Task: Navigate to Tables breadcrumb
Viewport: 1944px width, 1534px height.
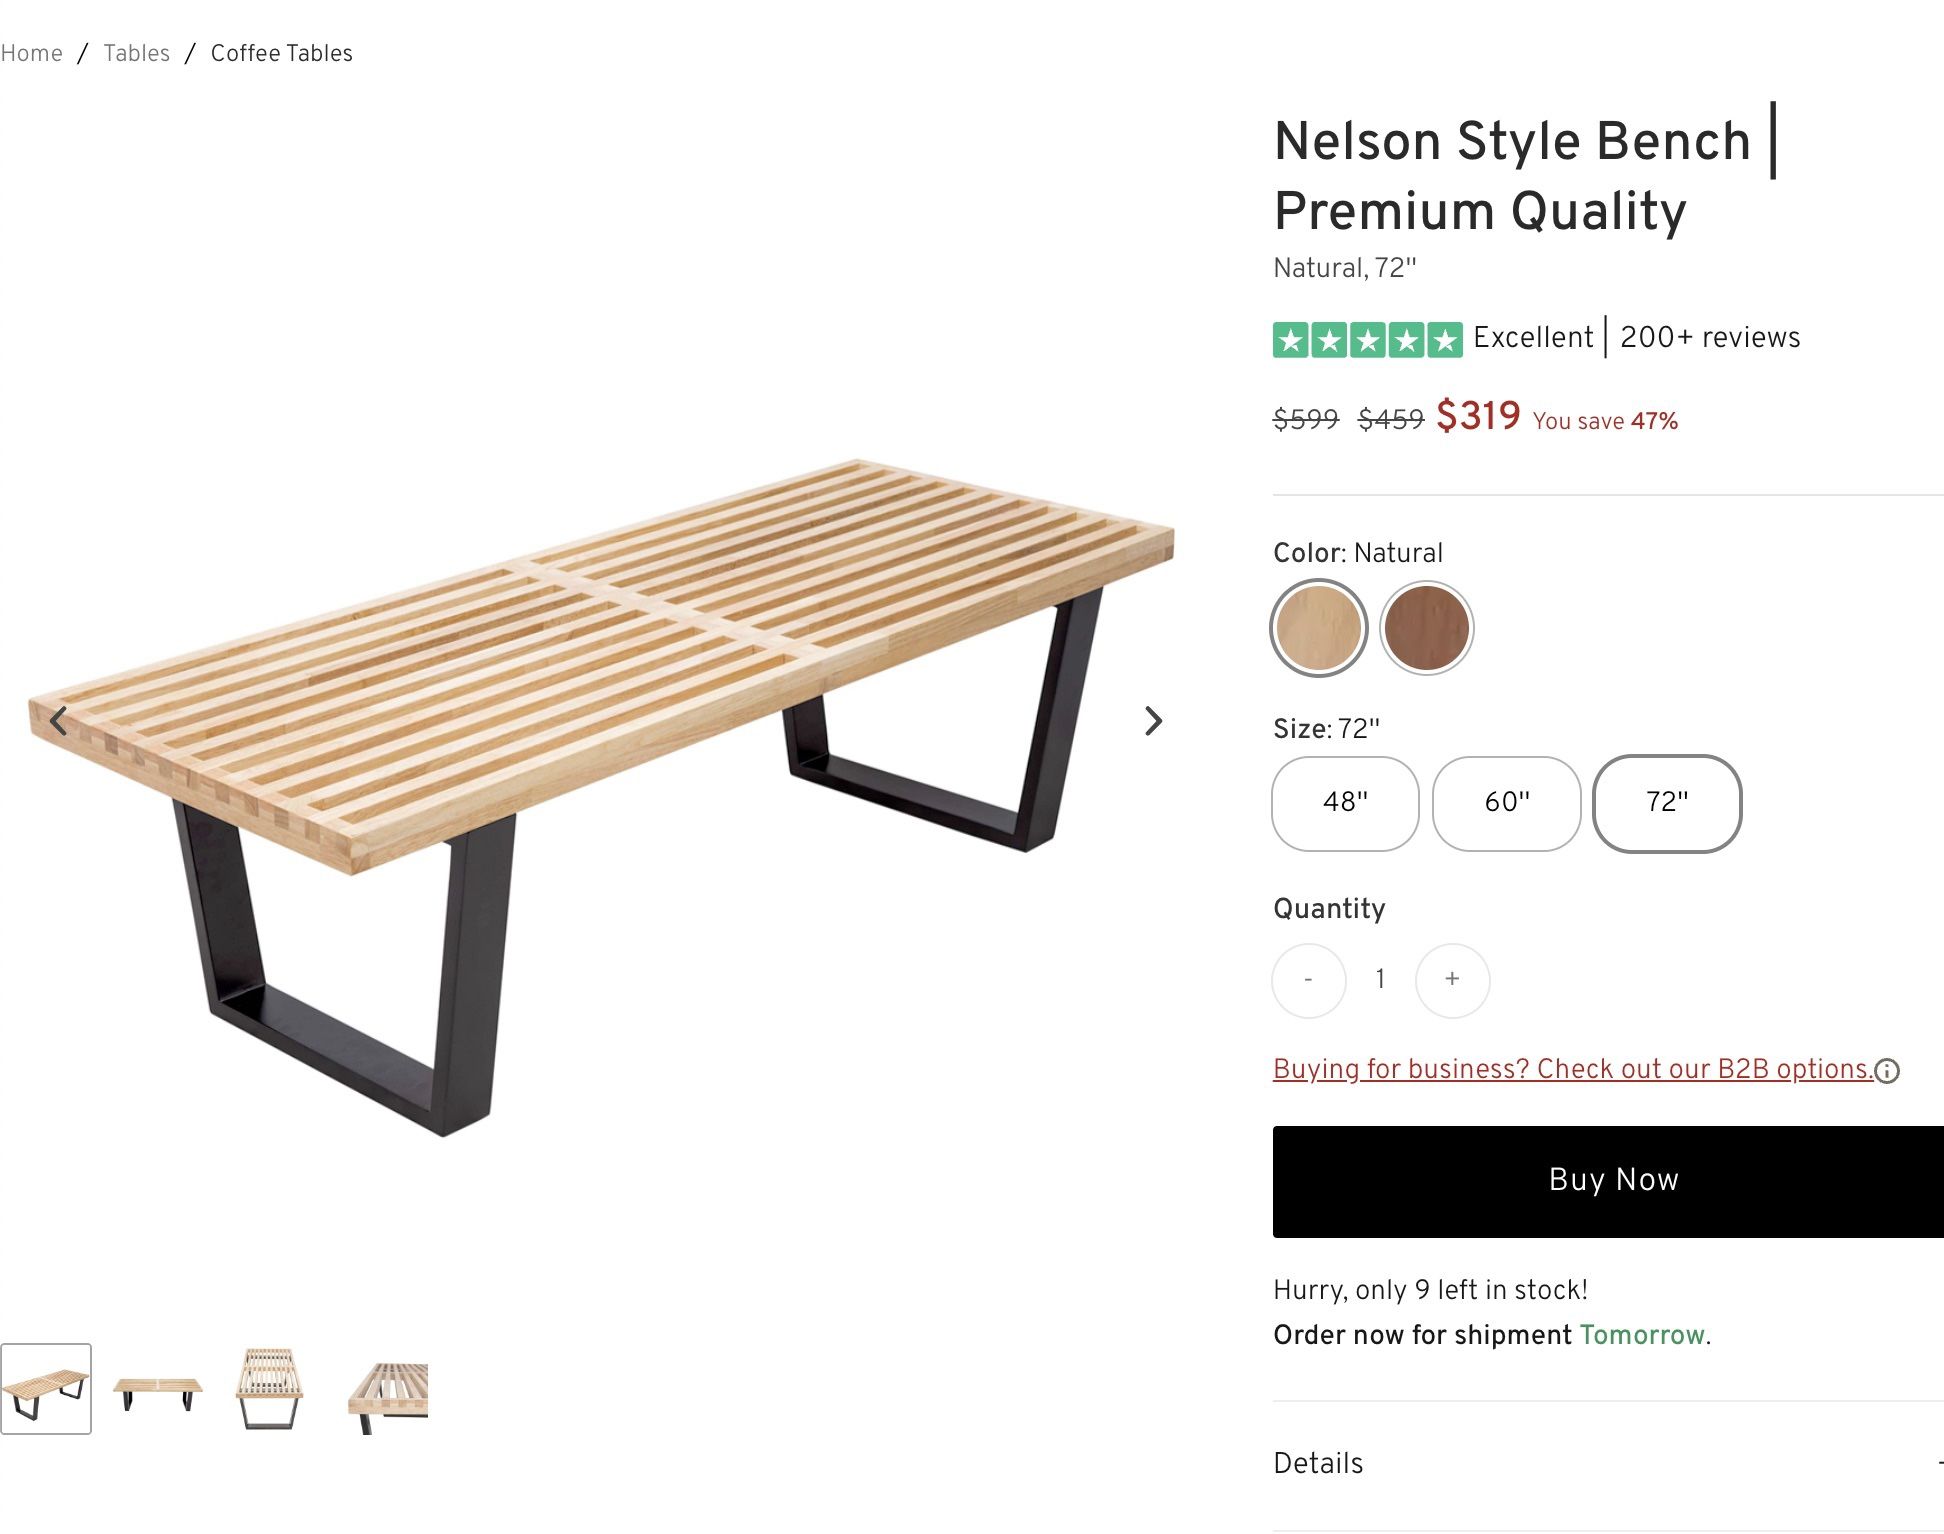Action: click(x=137, y=53)
